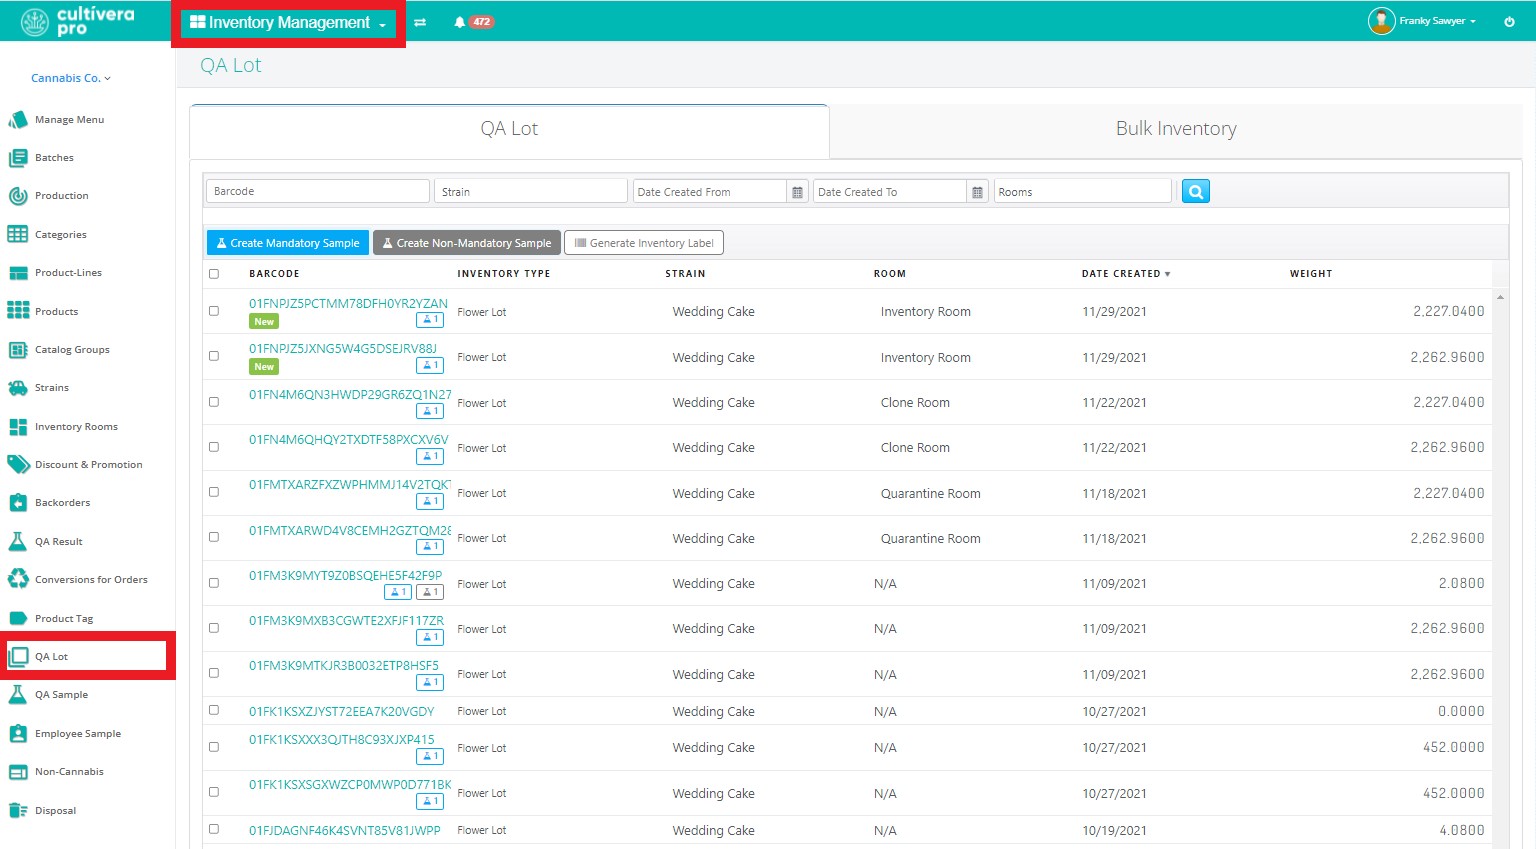The width and height of the screenshot is (1536, 849).
Task: Toggle the select-all checkbox in table header
Action: (x=214, y=274)
